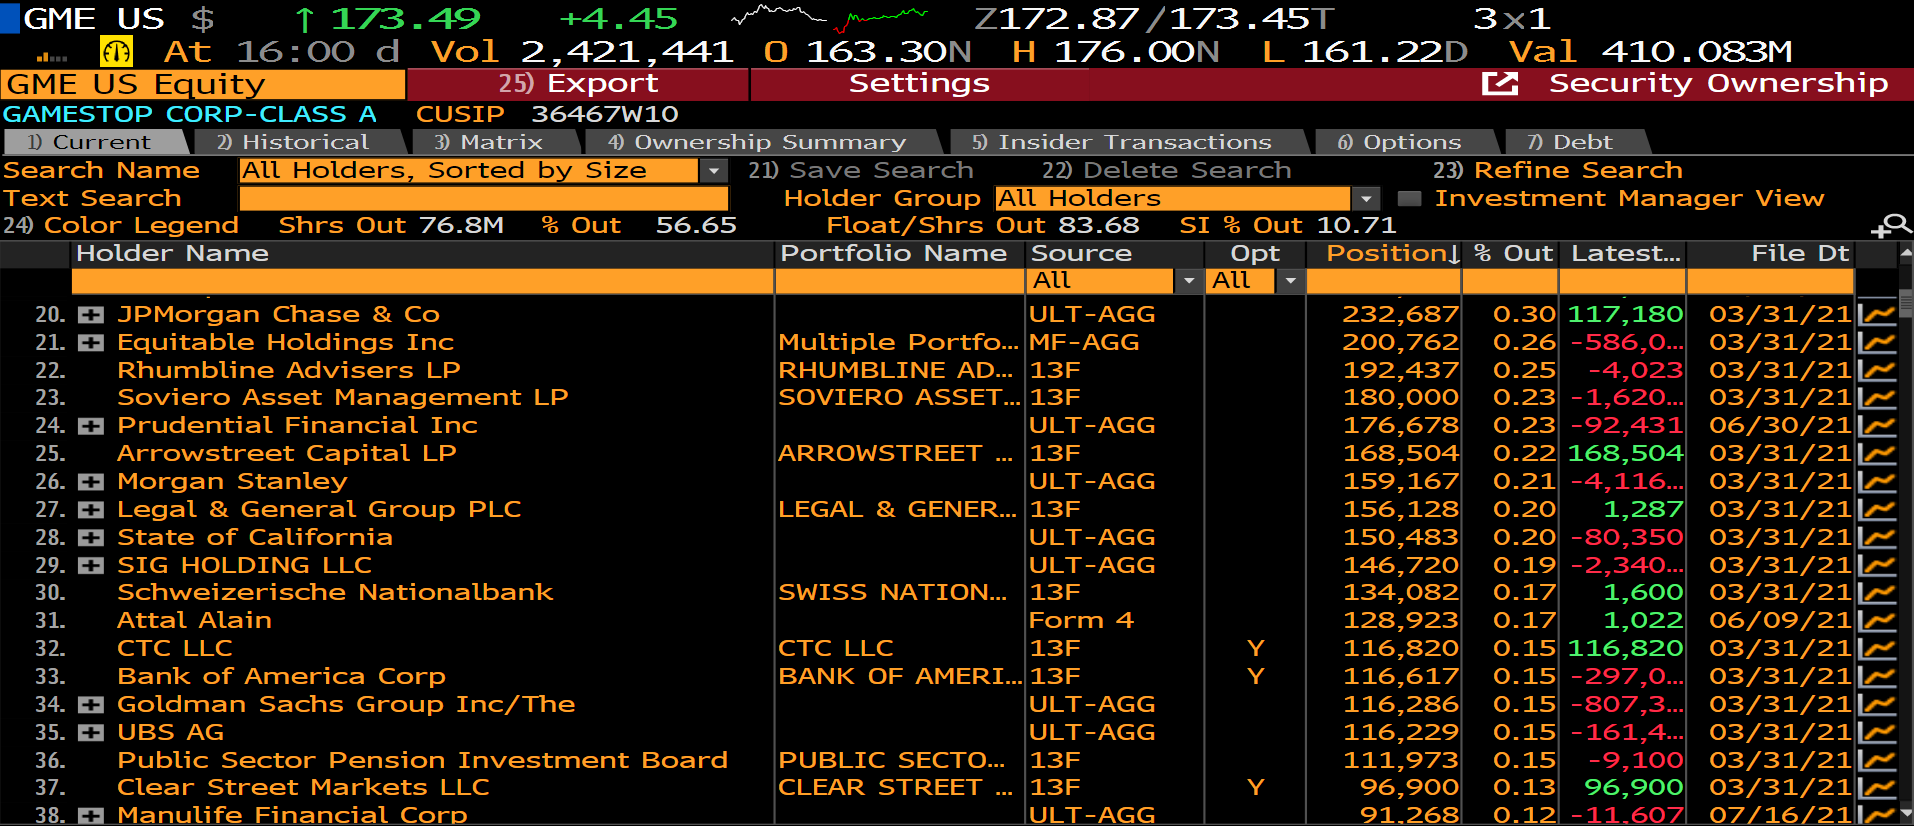Select the Current tab
Viewport: 1914px width, 826px height.
tap(89, 142)
